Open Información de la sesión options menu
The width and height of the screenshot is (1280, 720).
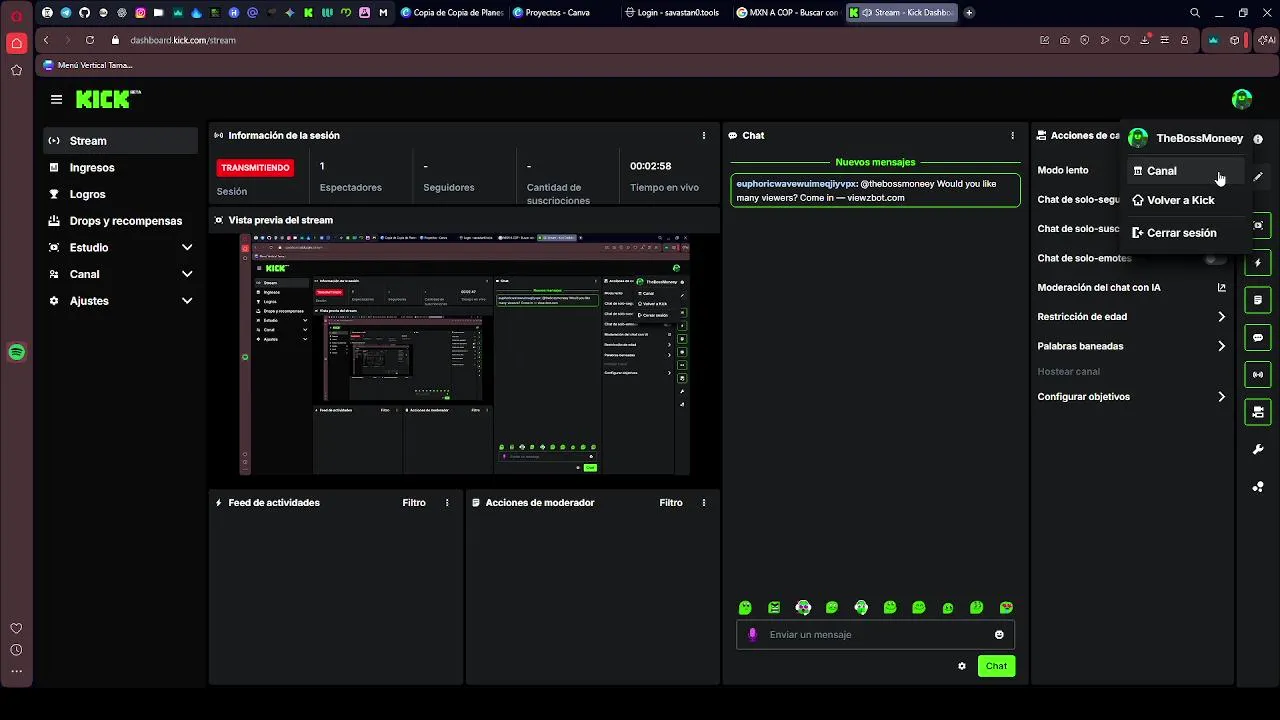[x=704, y=135]
